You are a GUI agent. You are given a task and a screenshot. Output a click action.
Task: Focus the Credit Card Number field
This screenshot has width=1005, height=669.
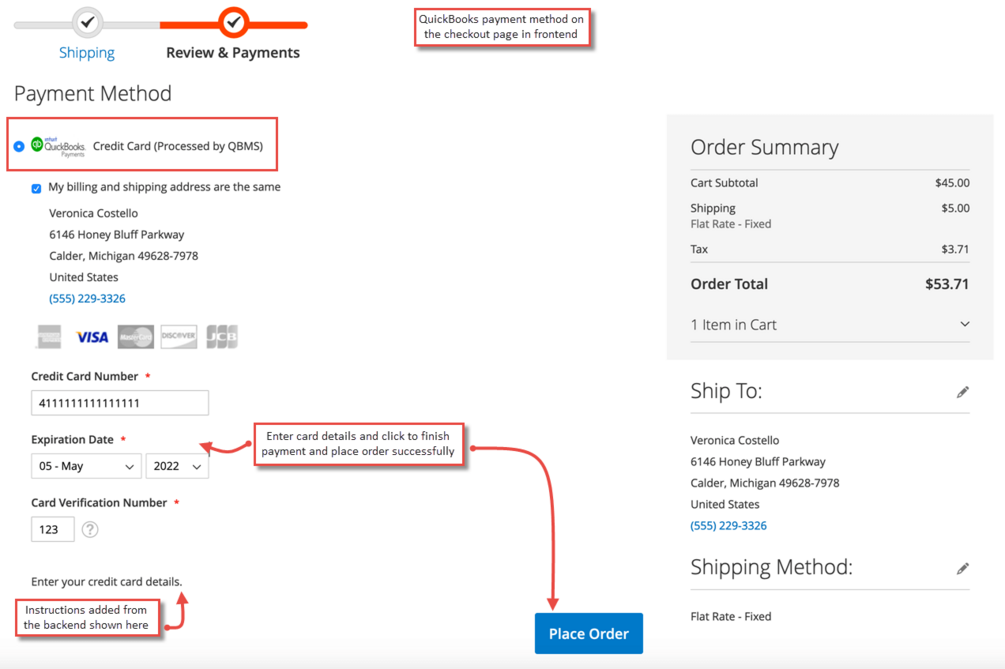[x=120, y=403]
